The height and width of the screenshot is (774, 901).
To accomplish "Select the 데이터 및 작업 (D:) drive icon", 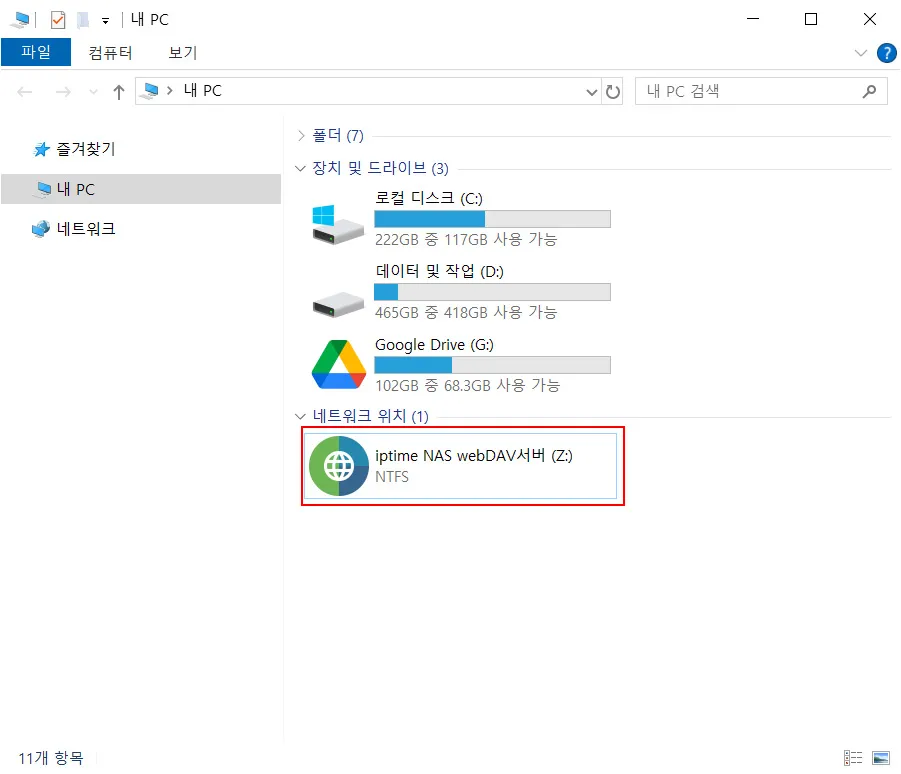I will pos(338,305).
